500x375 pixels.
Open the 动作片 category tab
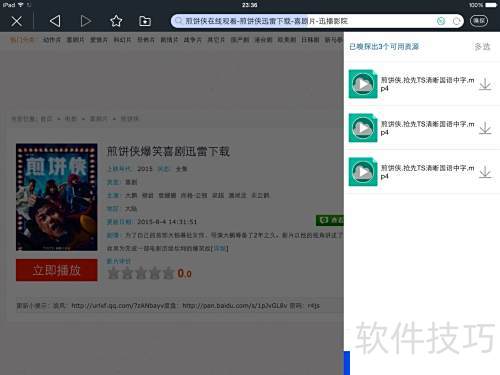[52, 40]
